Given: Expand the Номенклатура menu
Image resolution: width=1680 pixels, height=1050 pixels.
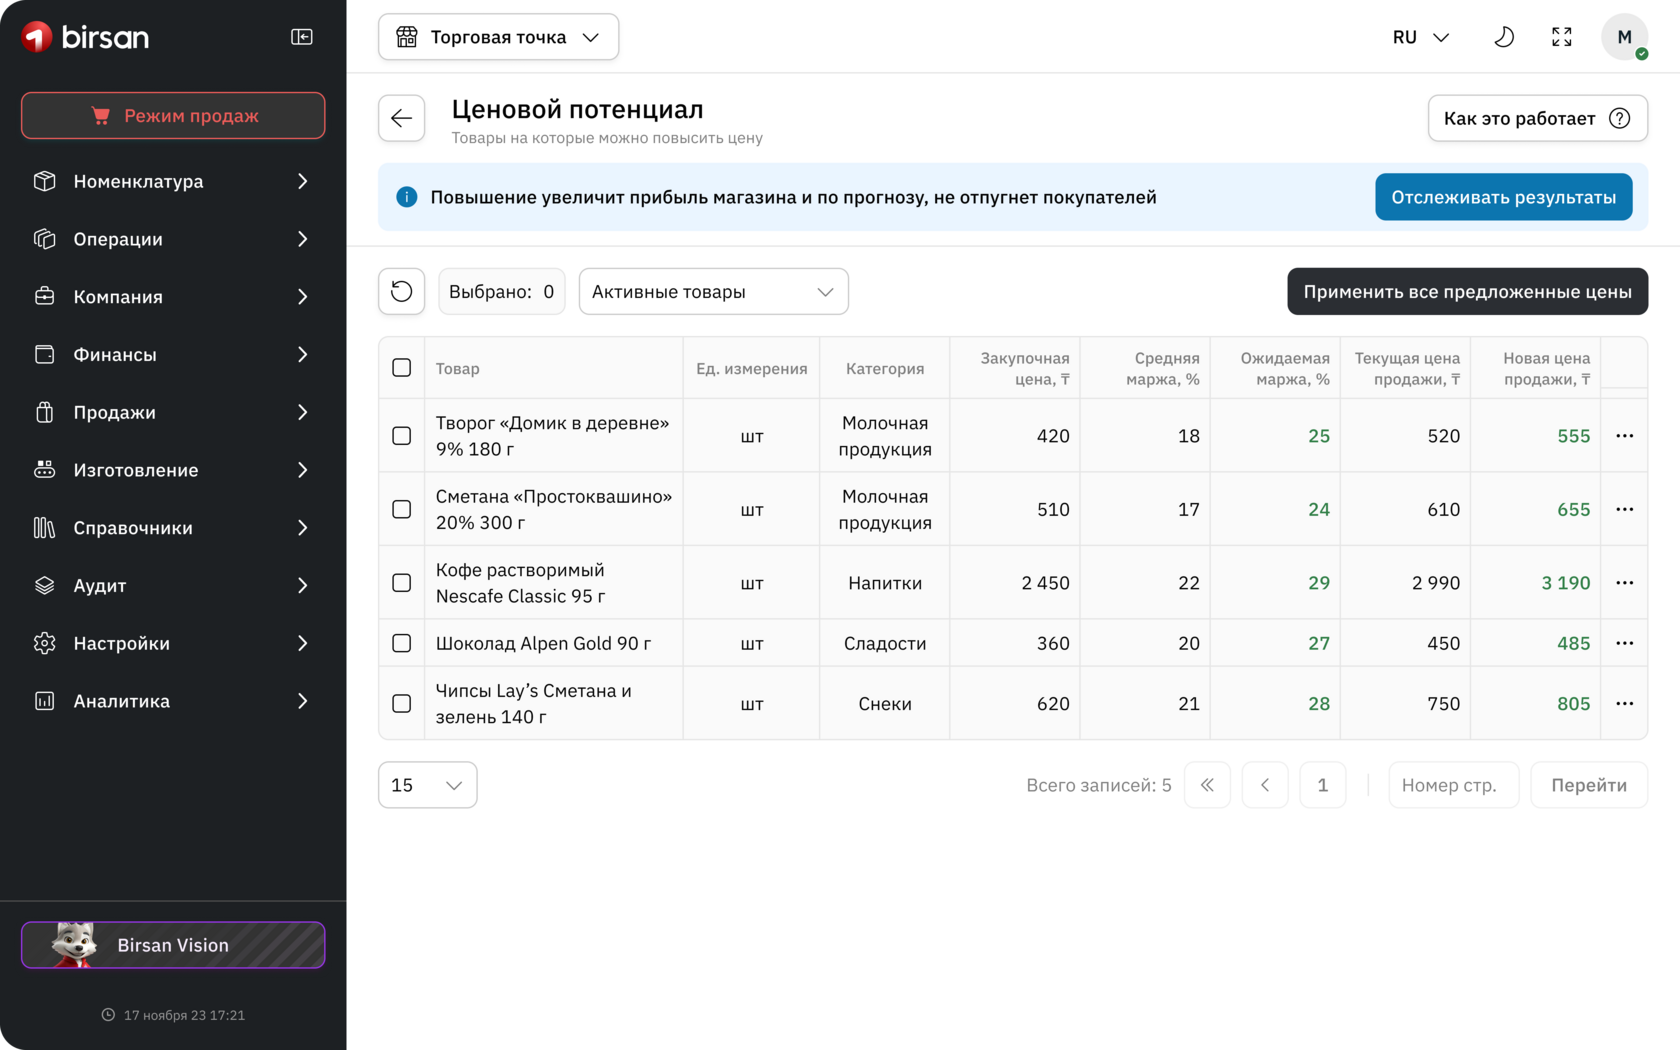Looking at the screenshot, I should [x=173, y=181].
